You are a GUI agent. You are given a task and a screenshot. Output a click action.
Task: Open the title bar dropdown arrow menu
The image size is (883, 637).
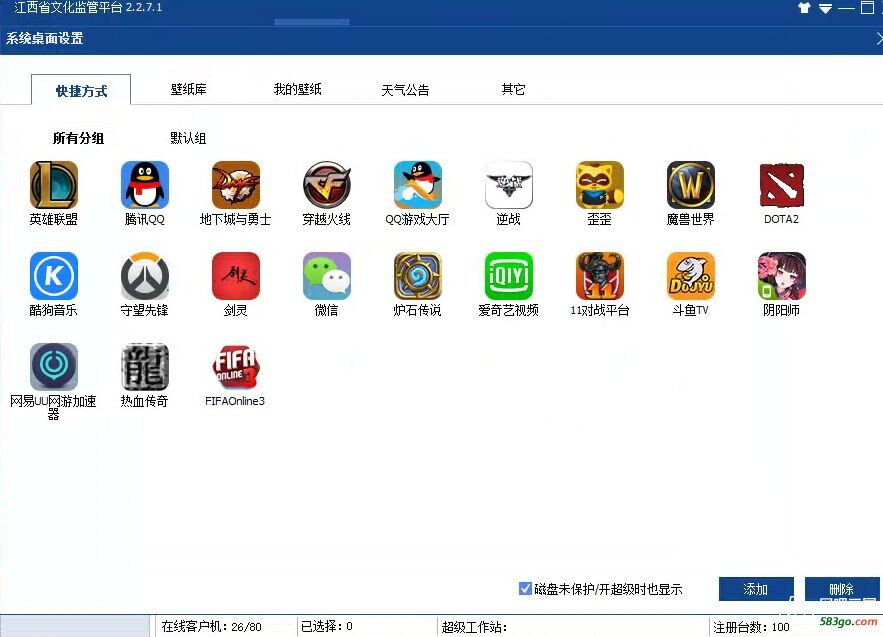826,8
